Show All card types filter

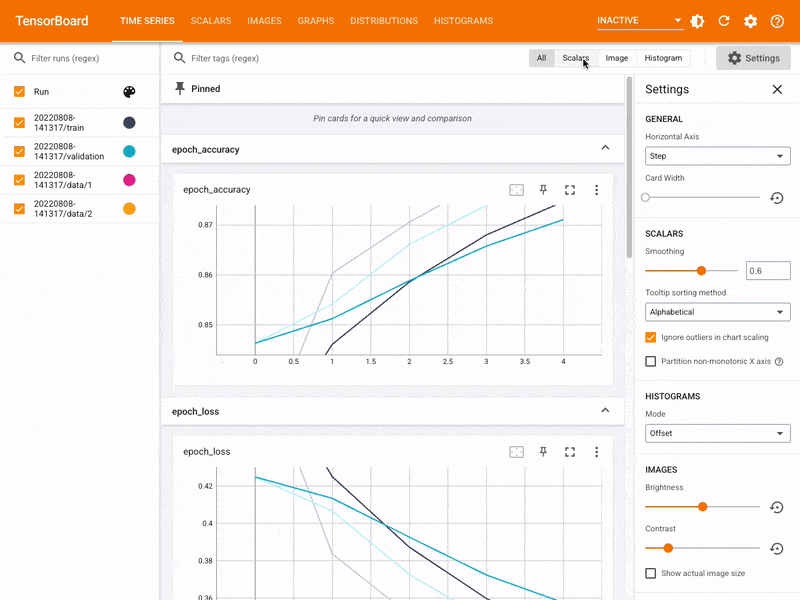coord(541,58)
